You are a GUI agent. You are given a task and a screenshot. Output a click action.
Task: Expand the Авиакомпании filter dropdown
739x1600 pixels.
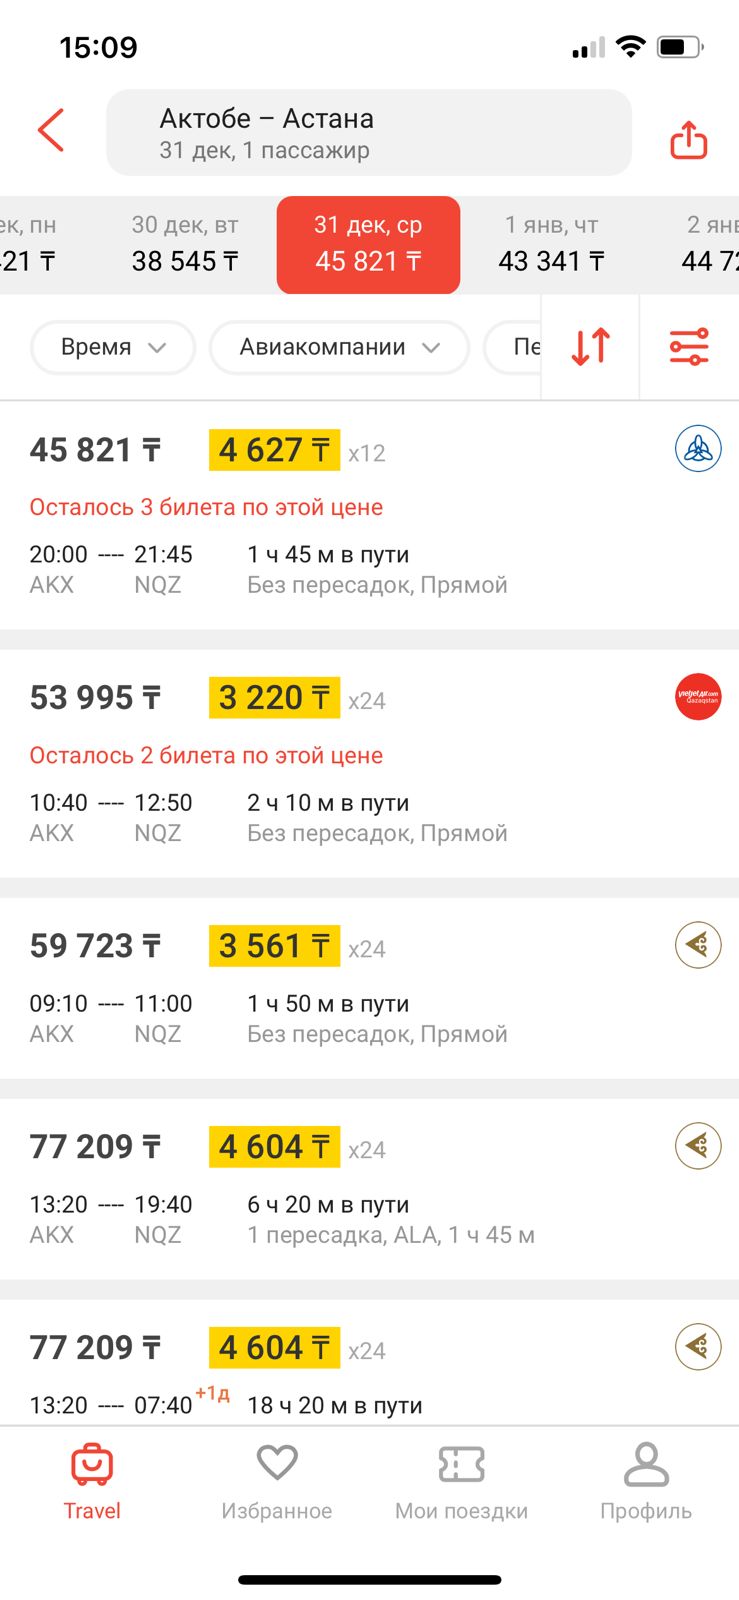point(339,347)
